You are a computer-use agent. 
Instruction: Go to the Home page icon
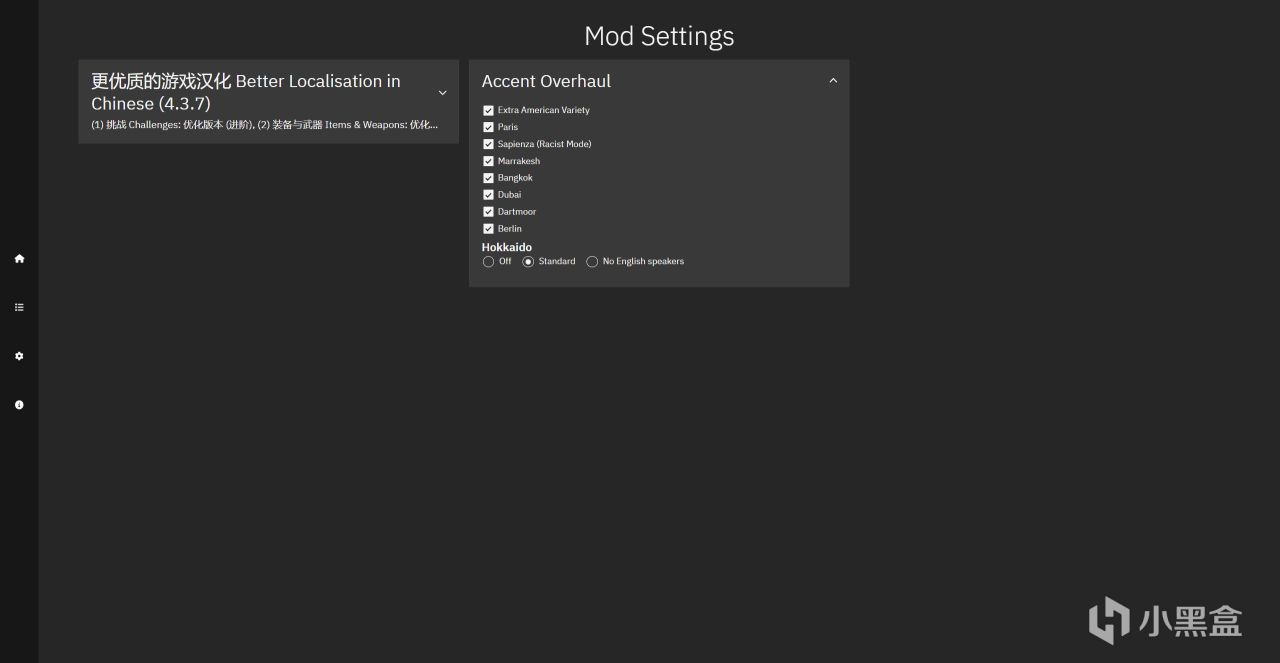[19, 259]
